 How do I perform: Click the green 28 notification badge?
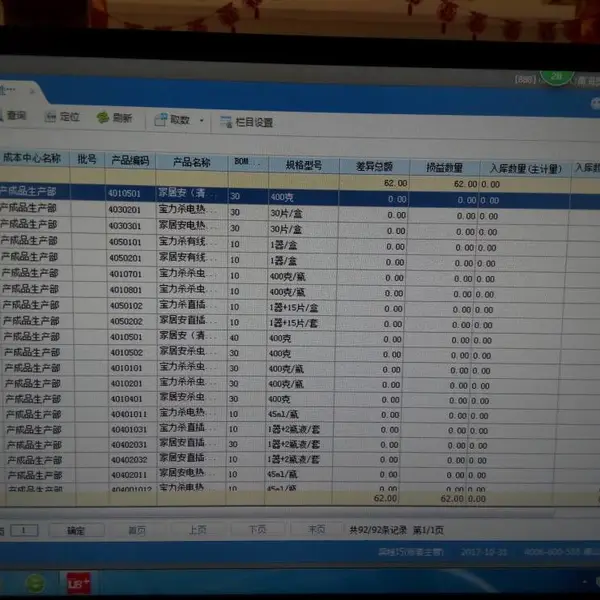click(x=556, y=77)
